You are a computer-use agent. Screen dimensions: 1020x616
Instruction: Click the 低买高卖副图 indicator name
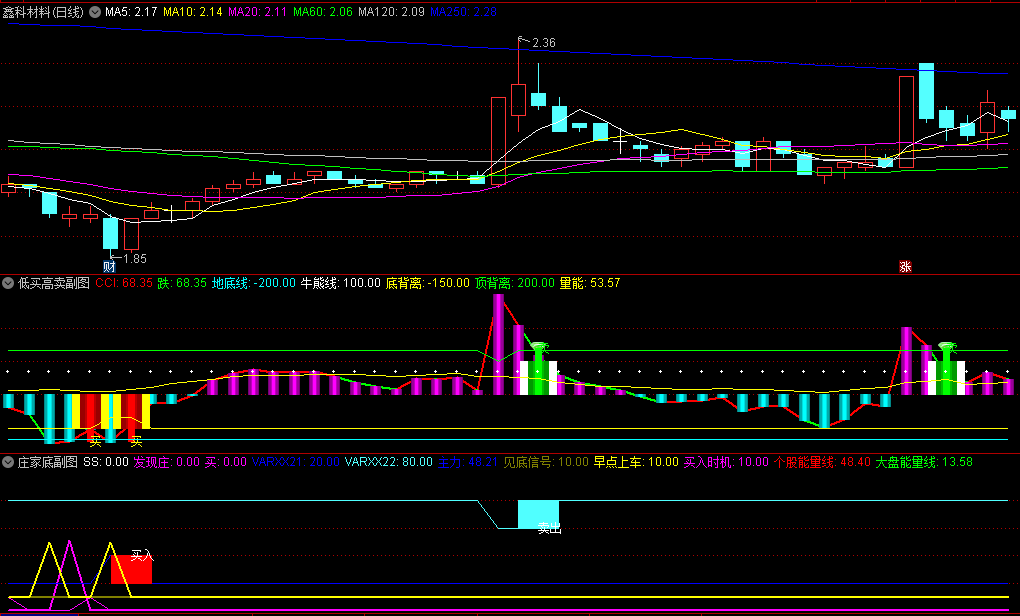click(53, 283)
